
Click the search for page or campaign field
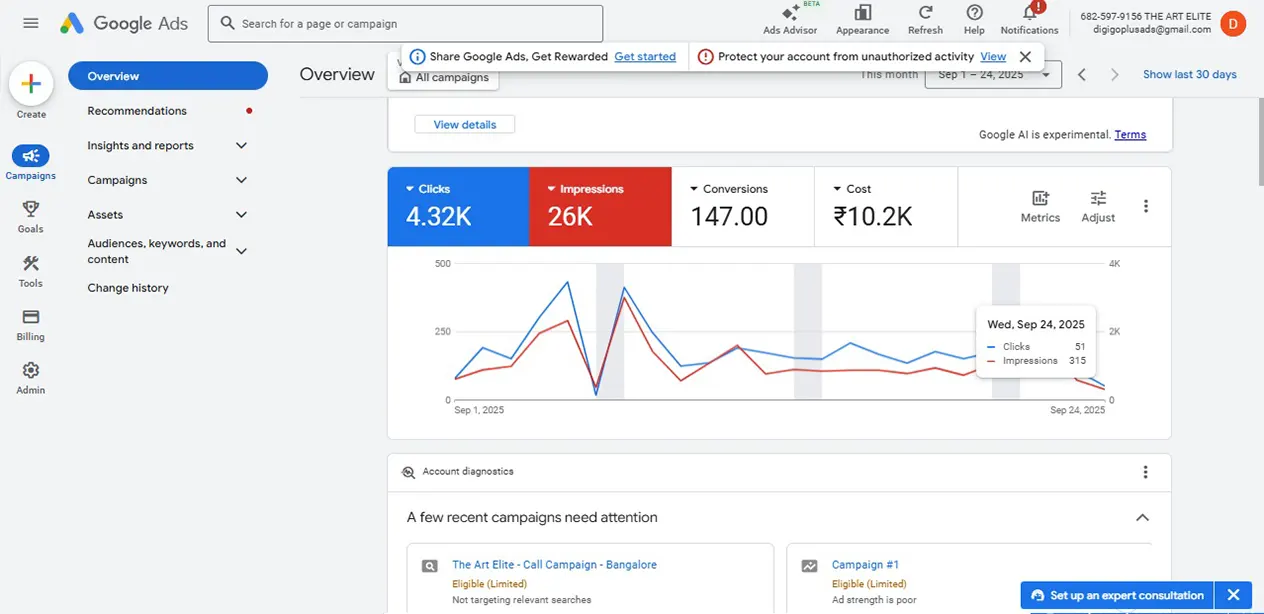(x=405, y=24)
